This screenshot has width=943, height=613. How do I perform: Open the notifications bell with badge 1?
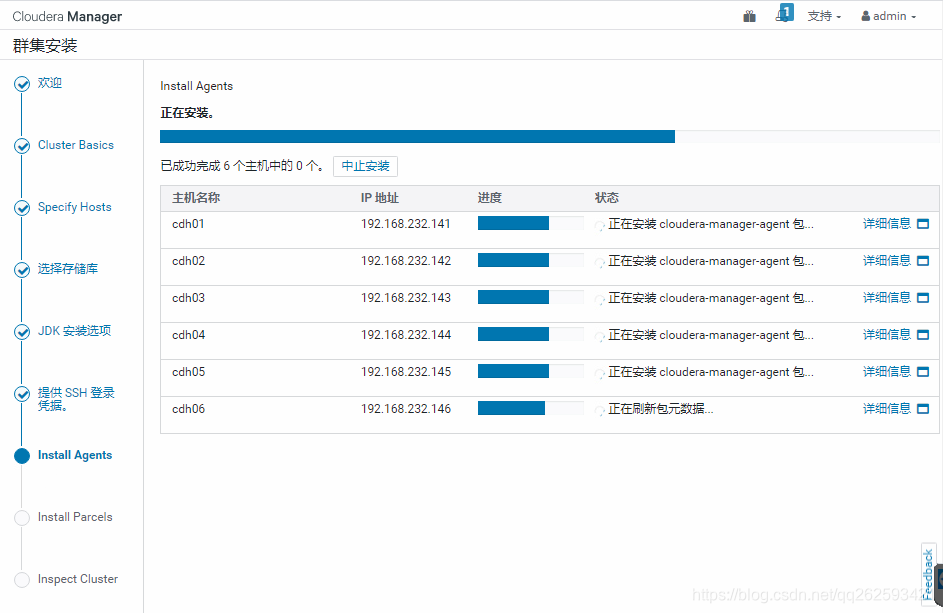tap(784, 14)
